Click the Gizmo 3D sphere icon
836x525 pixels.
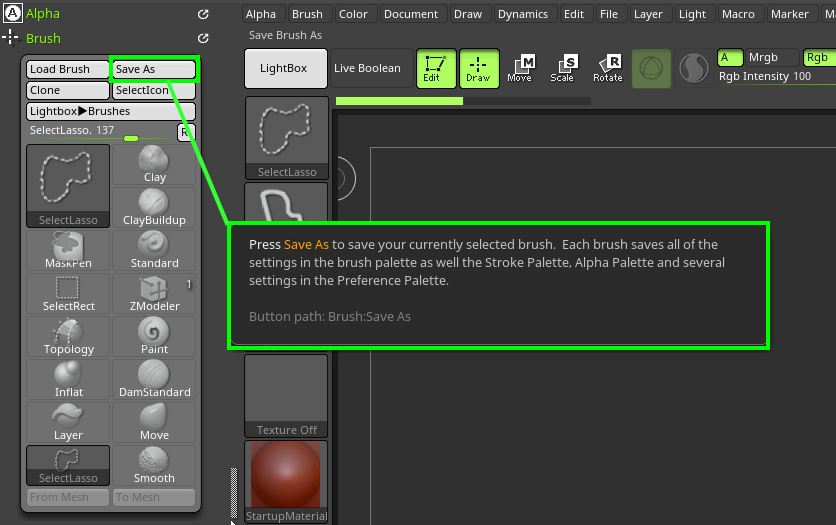(652, 69)
